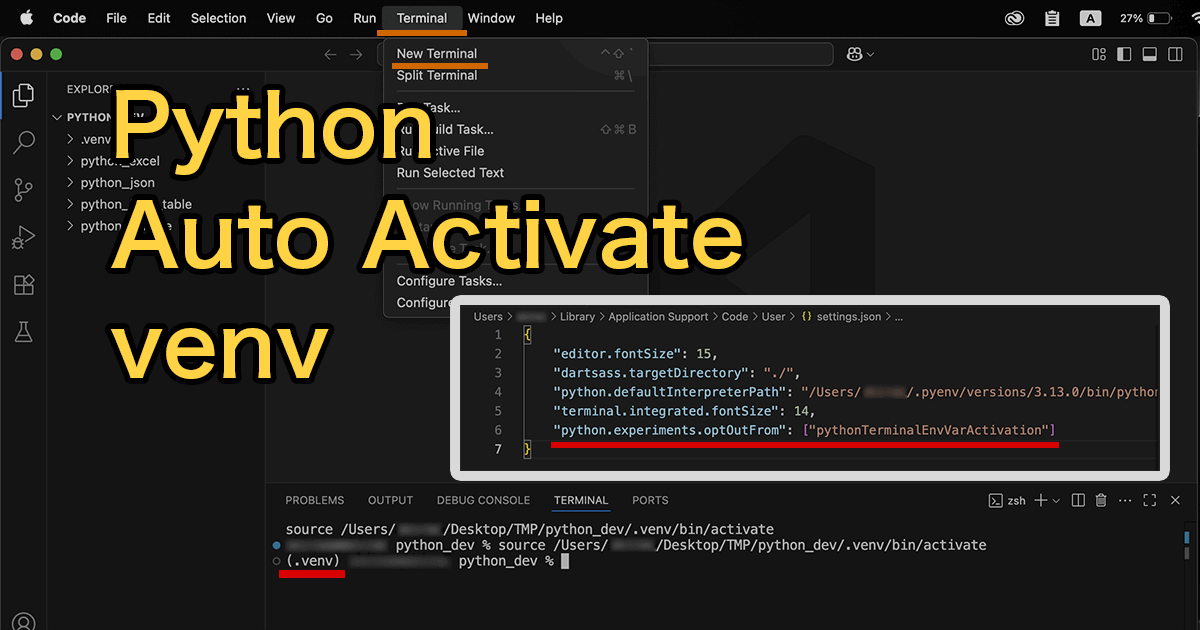Expand the .venv folder
The image size is (1200, 630).
(x=70, y=139)
